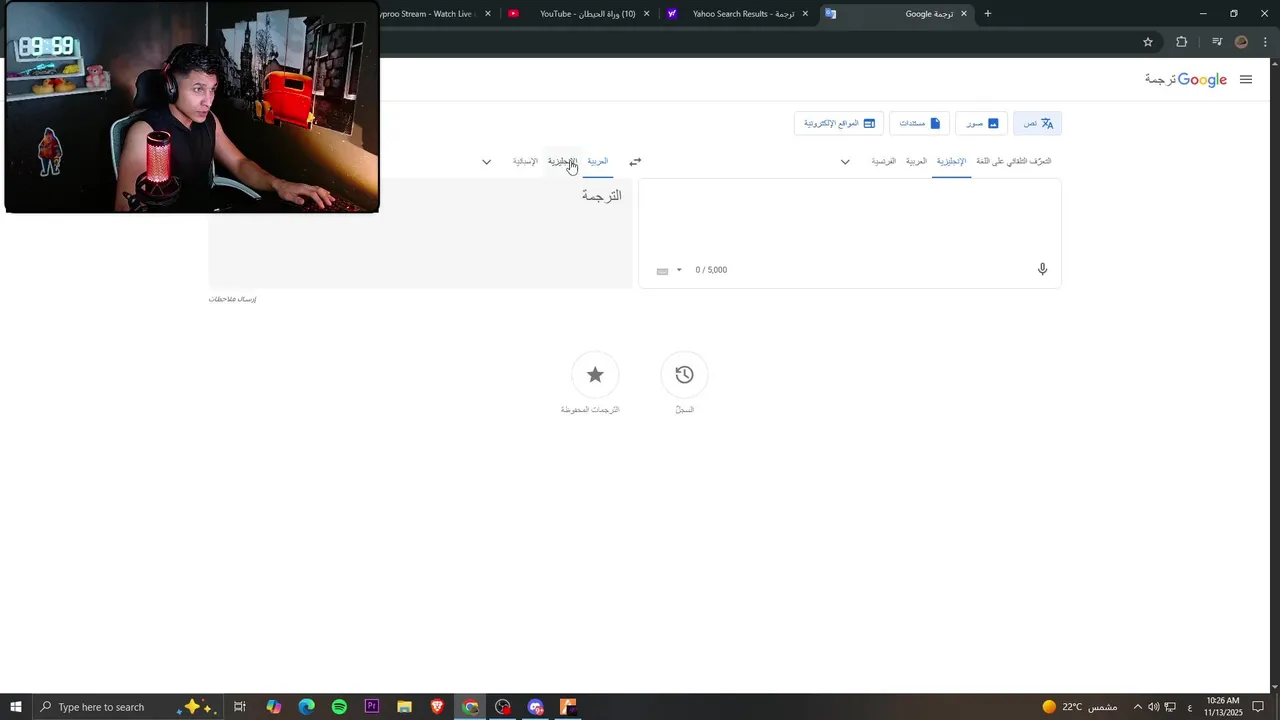Launch Copilot from the taskbar
The height and width of the screenshot is (720, 1280).
tap(273, 707)
